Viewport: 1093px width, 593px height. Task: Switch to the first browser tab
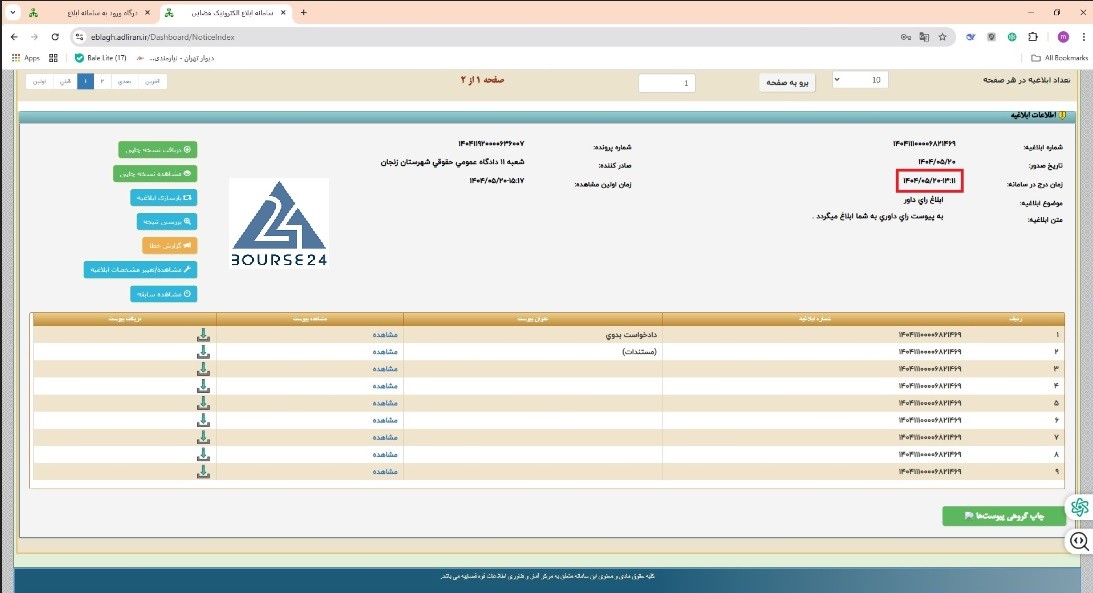[91, 13]
